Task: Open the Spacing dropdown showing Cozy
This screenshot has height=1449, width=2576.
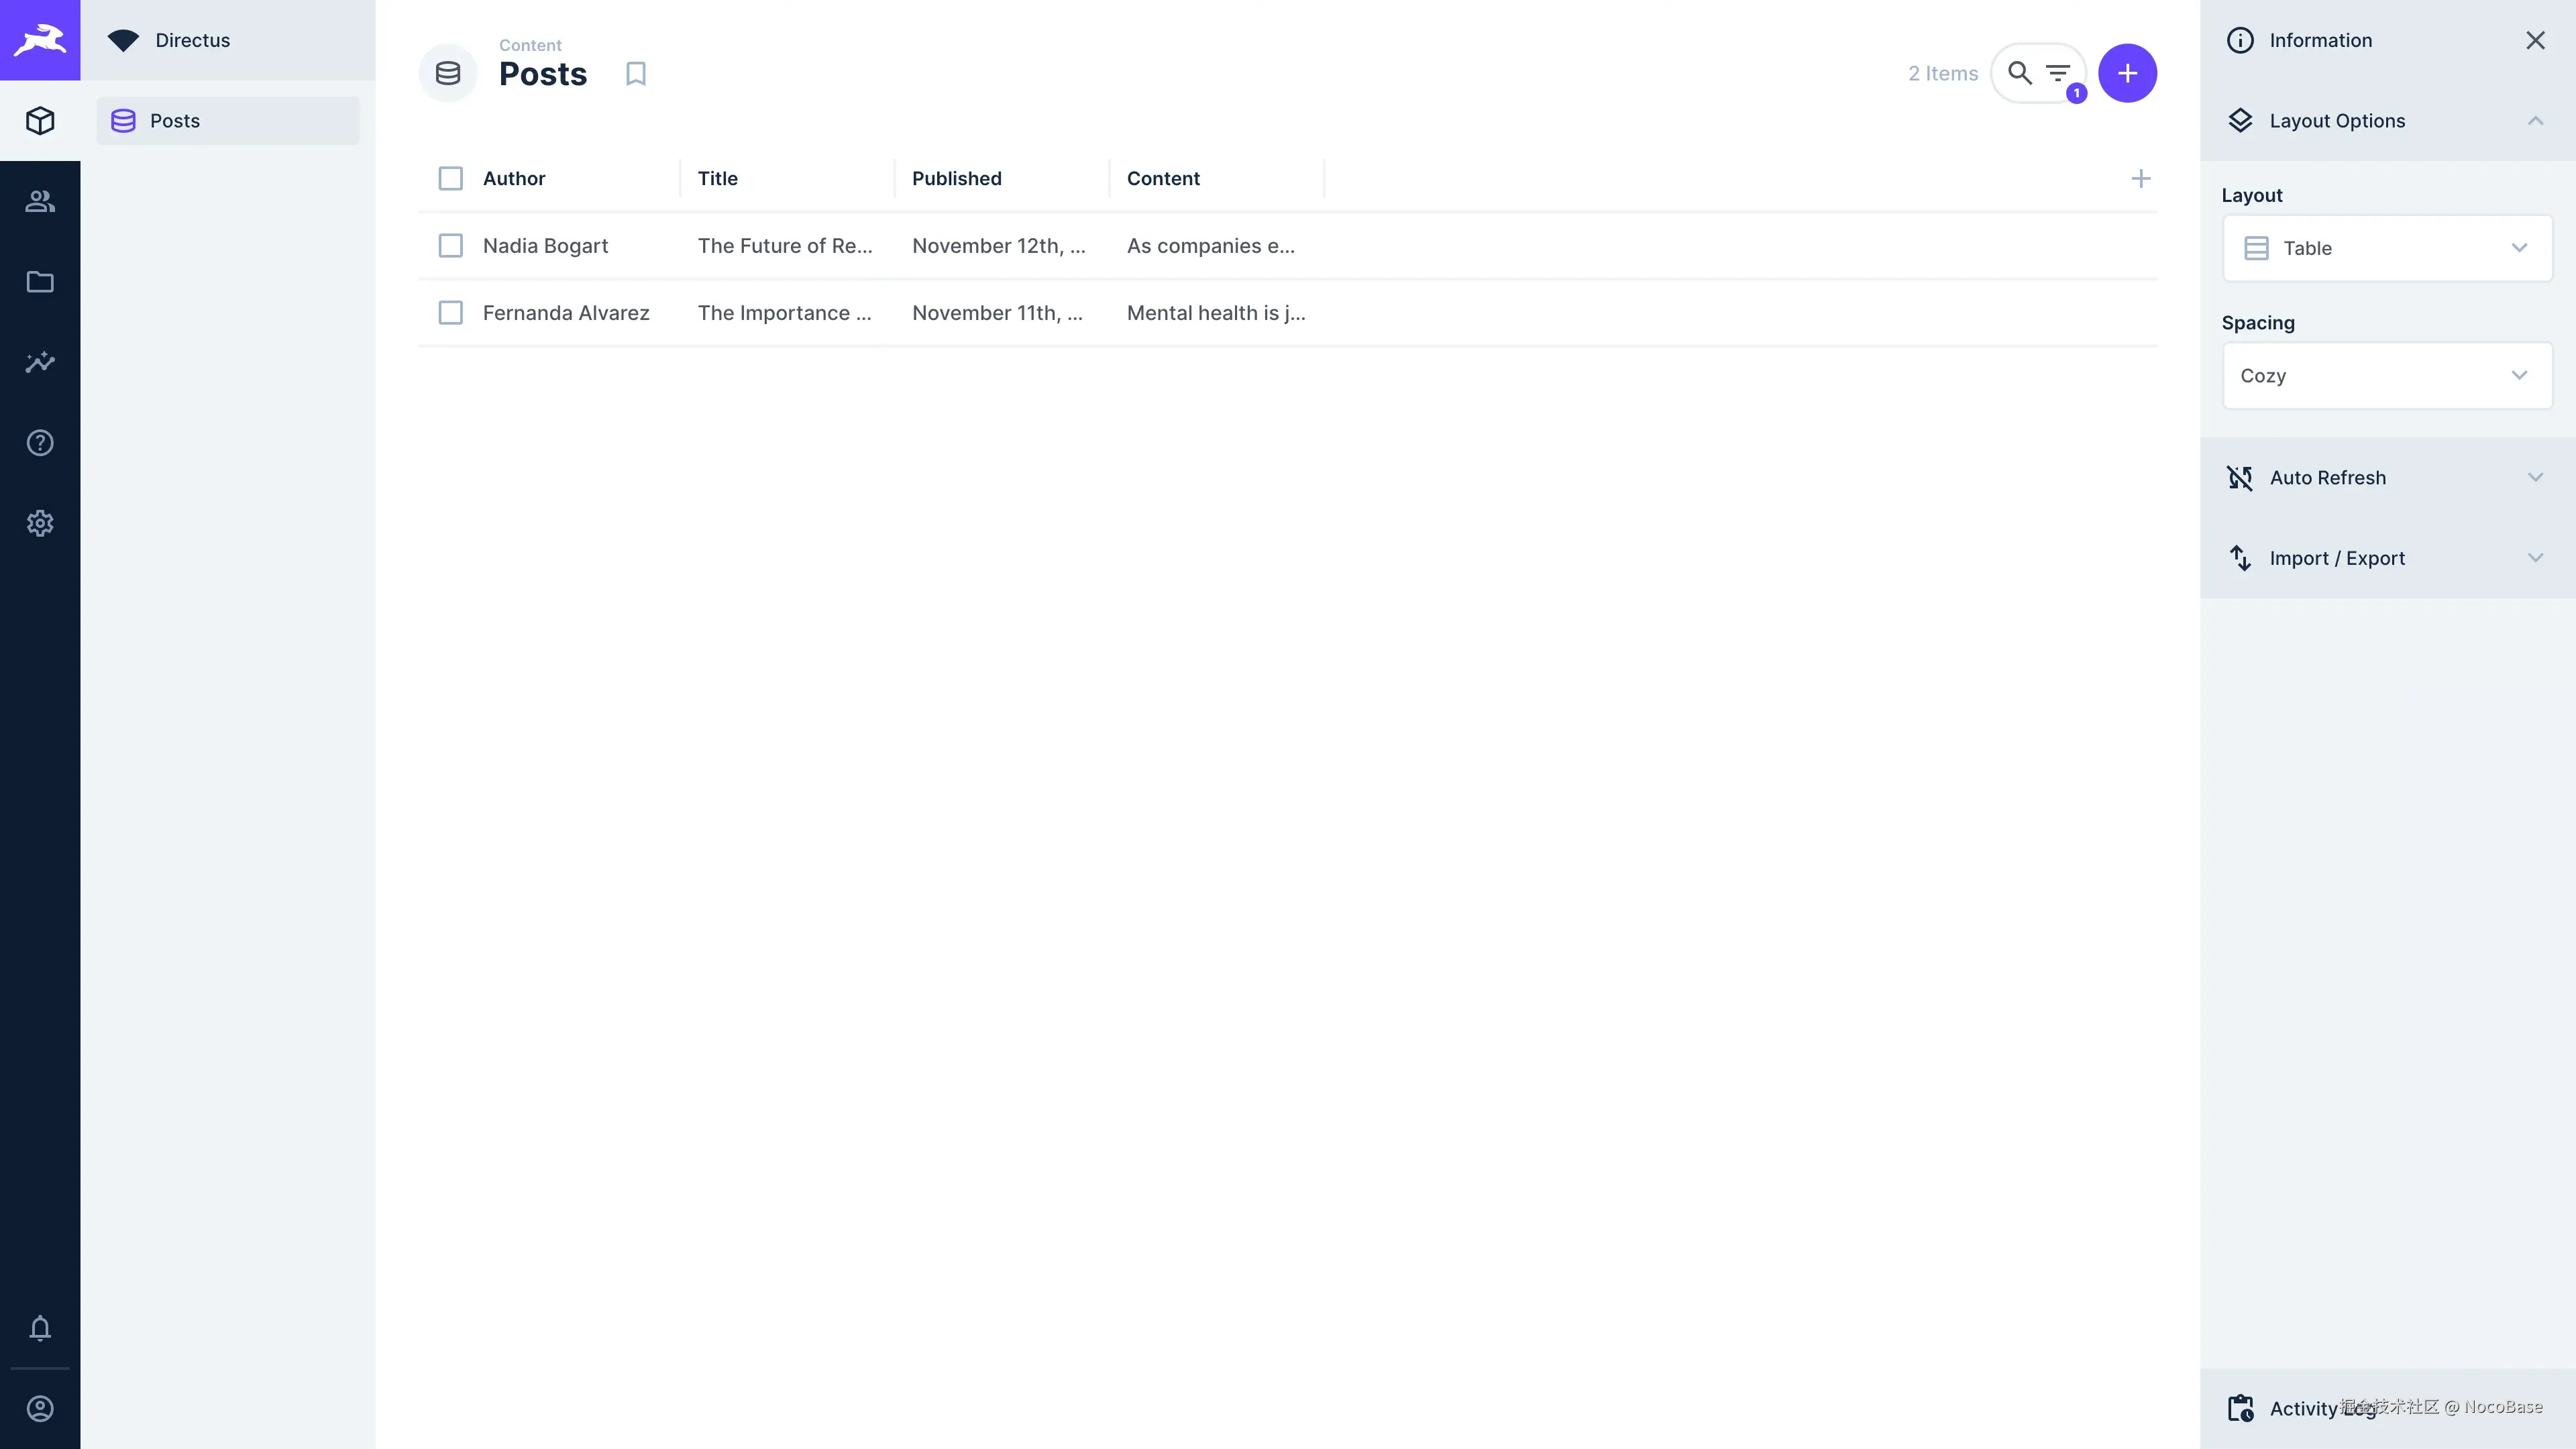Action: (x=2386, y=376)
